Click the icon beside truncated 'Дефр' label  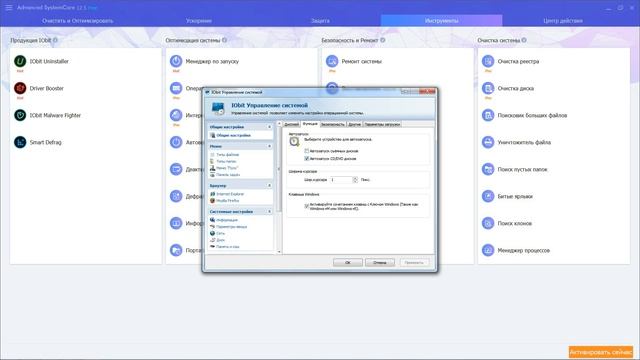click(x=176, y=196)
